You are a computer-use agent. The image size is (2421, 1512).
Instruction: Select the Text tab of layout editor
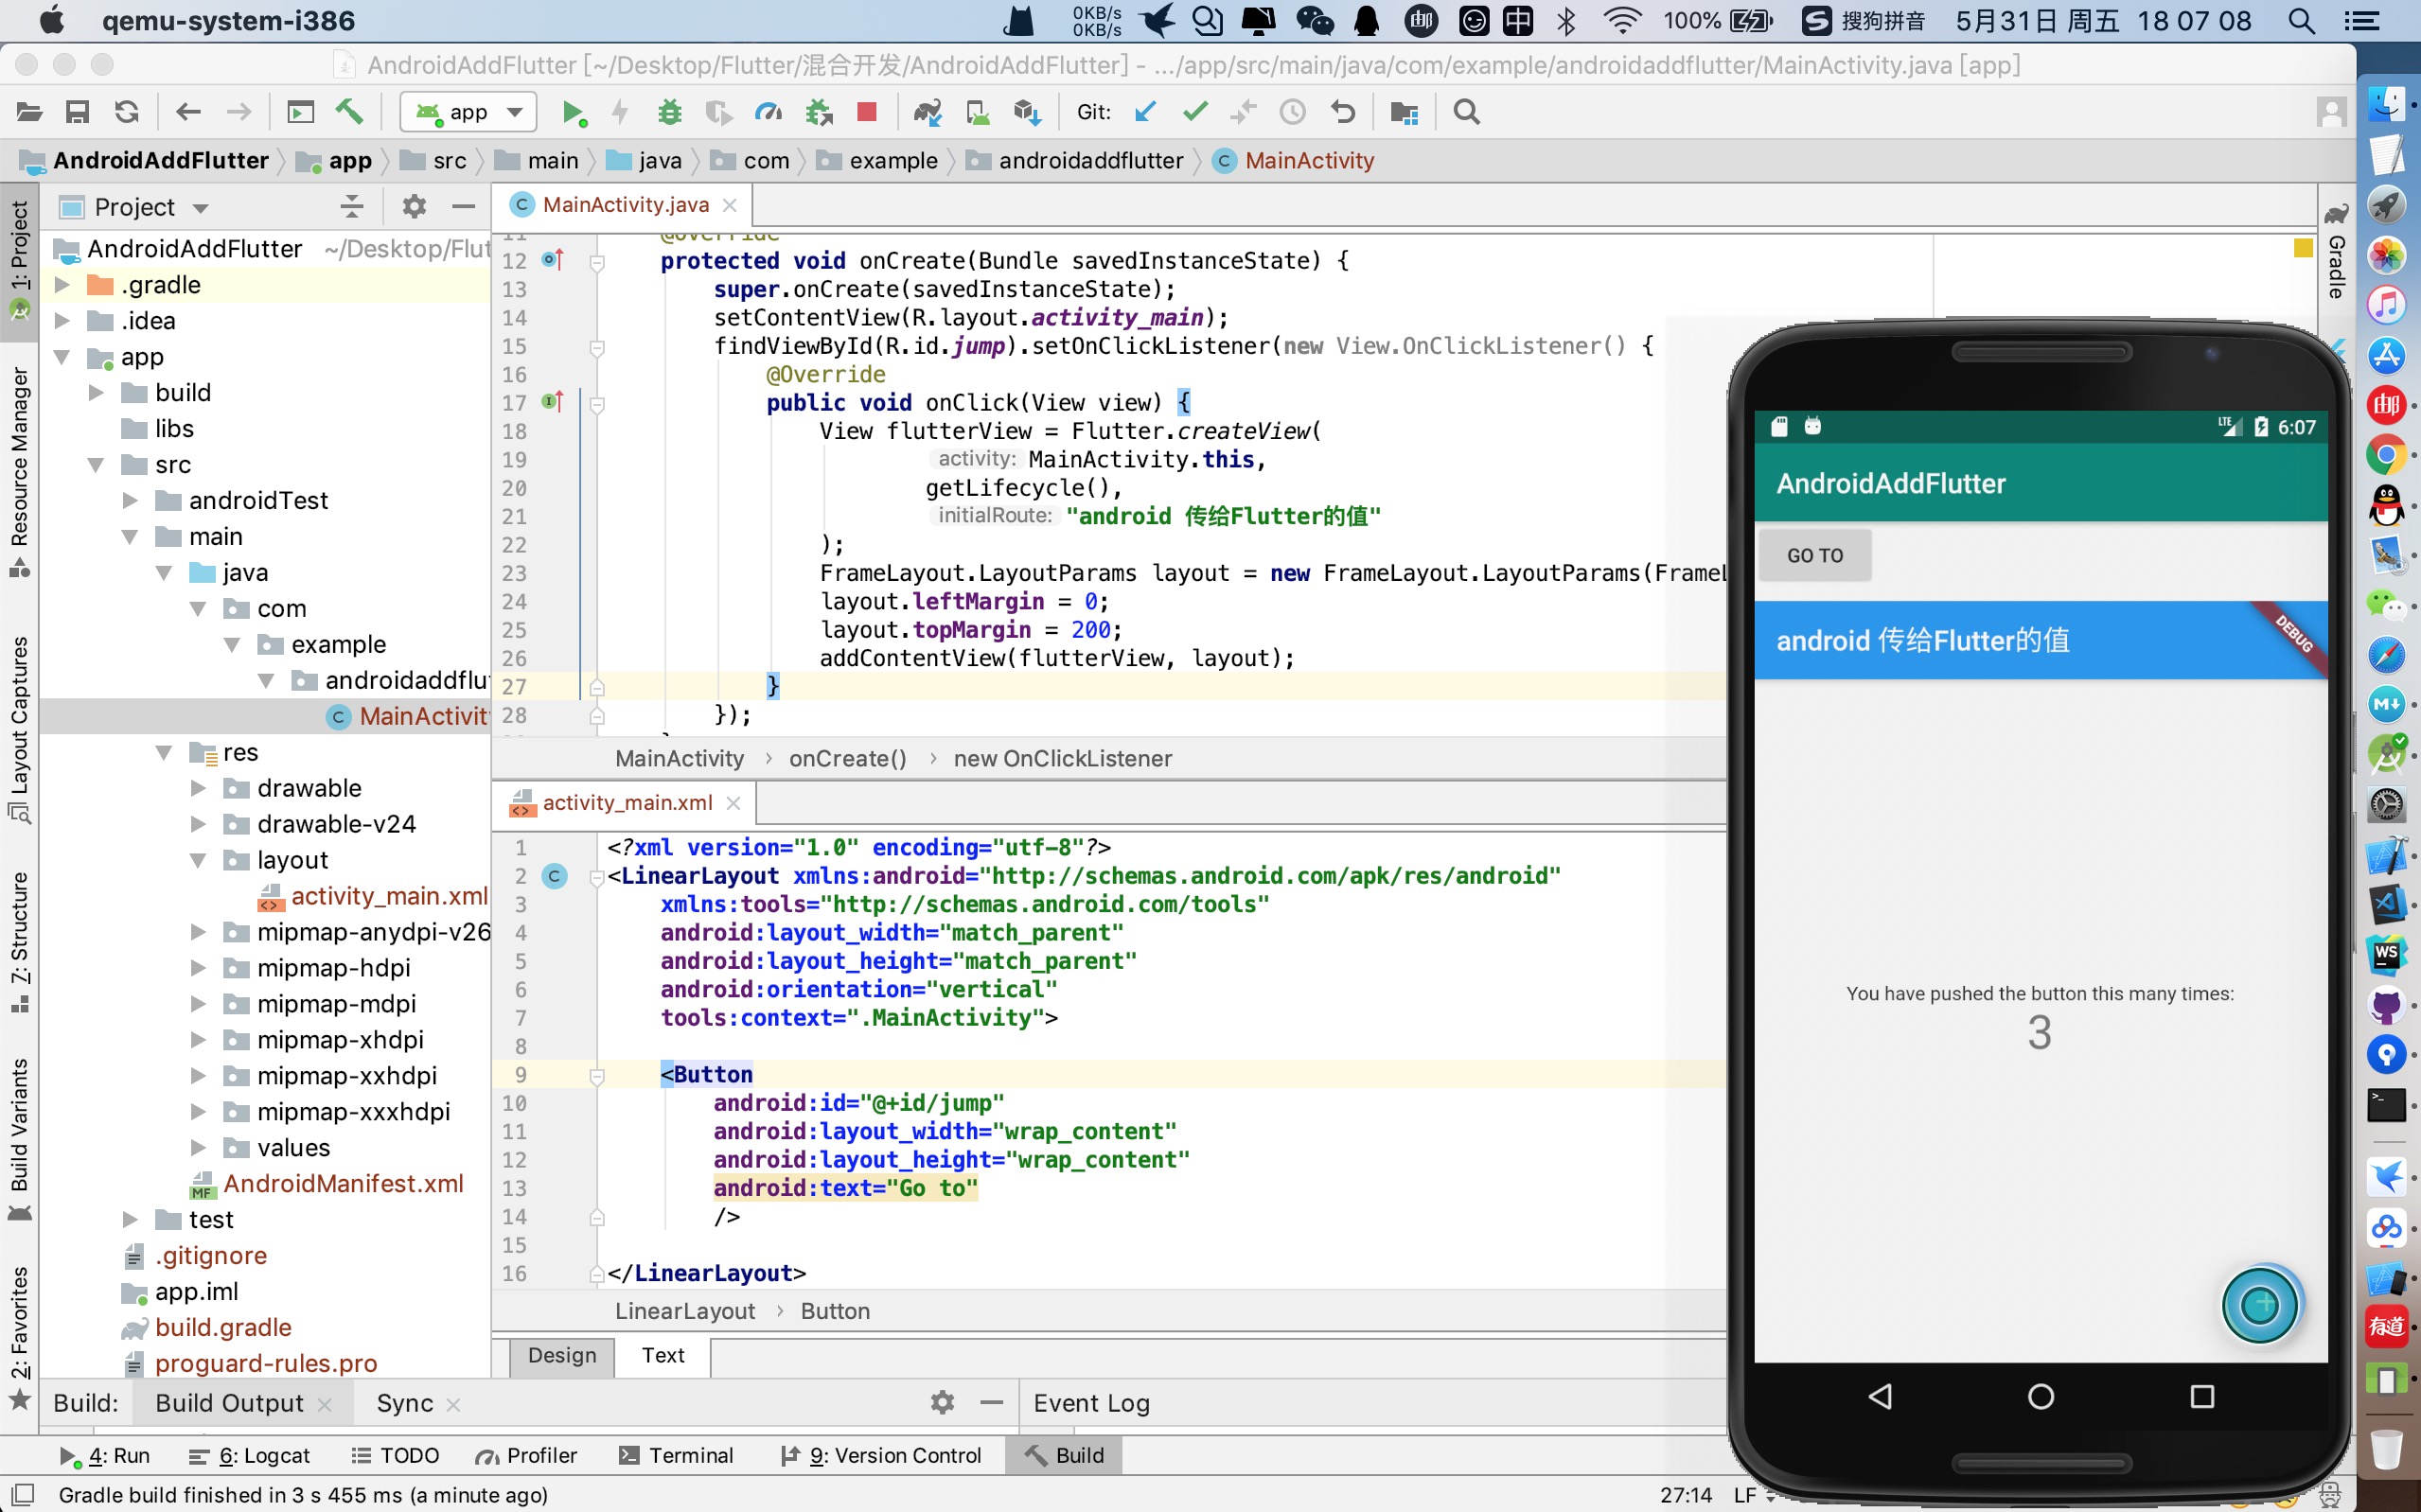[x=663, y=1356]
